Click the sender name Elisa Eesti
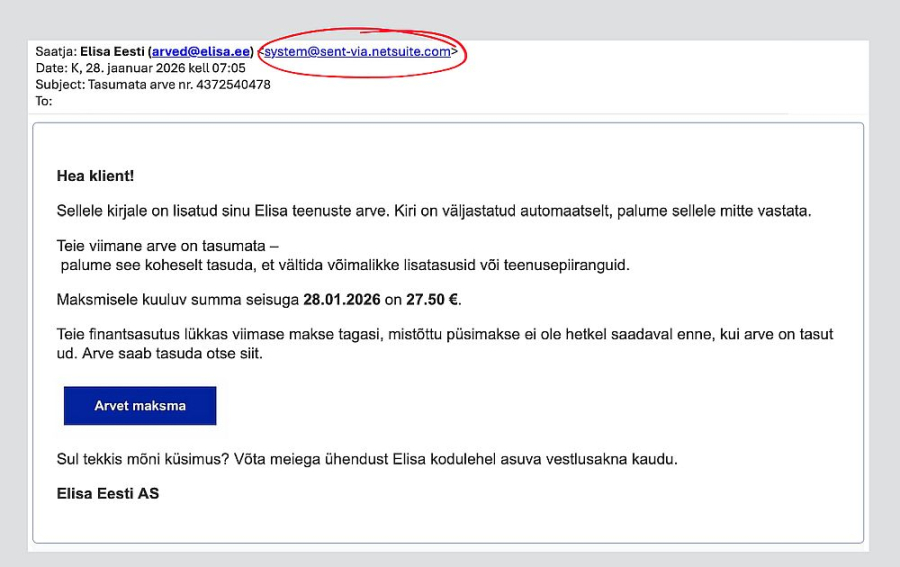Image resolution: width=900 pixels, height=567 pixels. pyautogui.click(x=113, y=52)
